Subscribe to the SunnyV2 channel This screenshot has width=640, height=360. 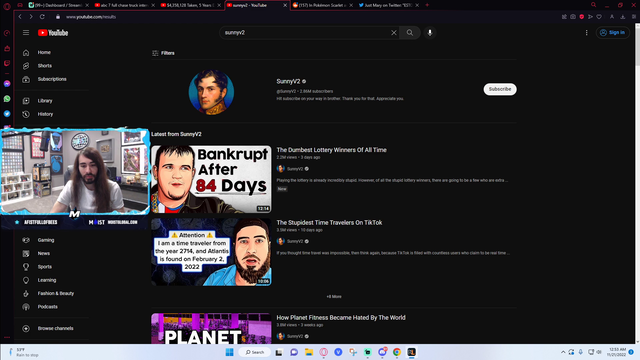(500, 89)
